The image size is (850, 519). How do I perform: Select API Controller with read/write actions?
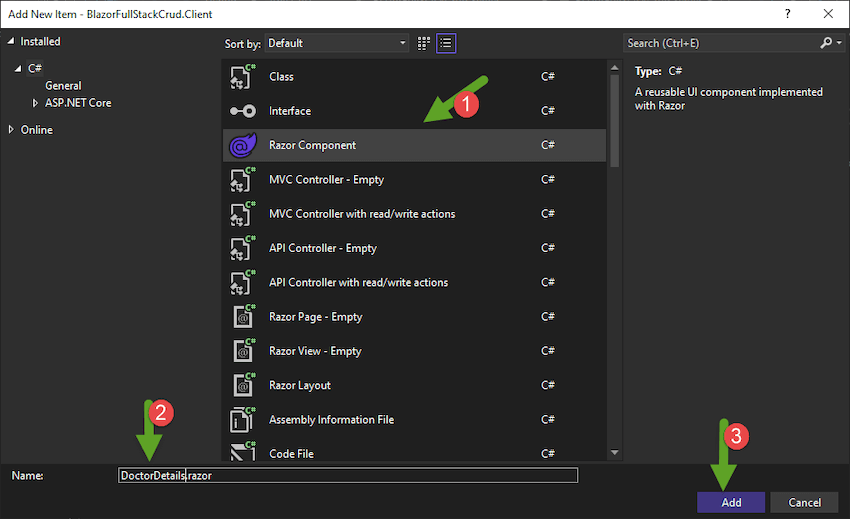point(358,282)
